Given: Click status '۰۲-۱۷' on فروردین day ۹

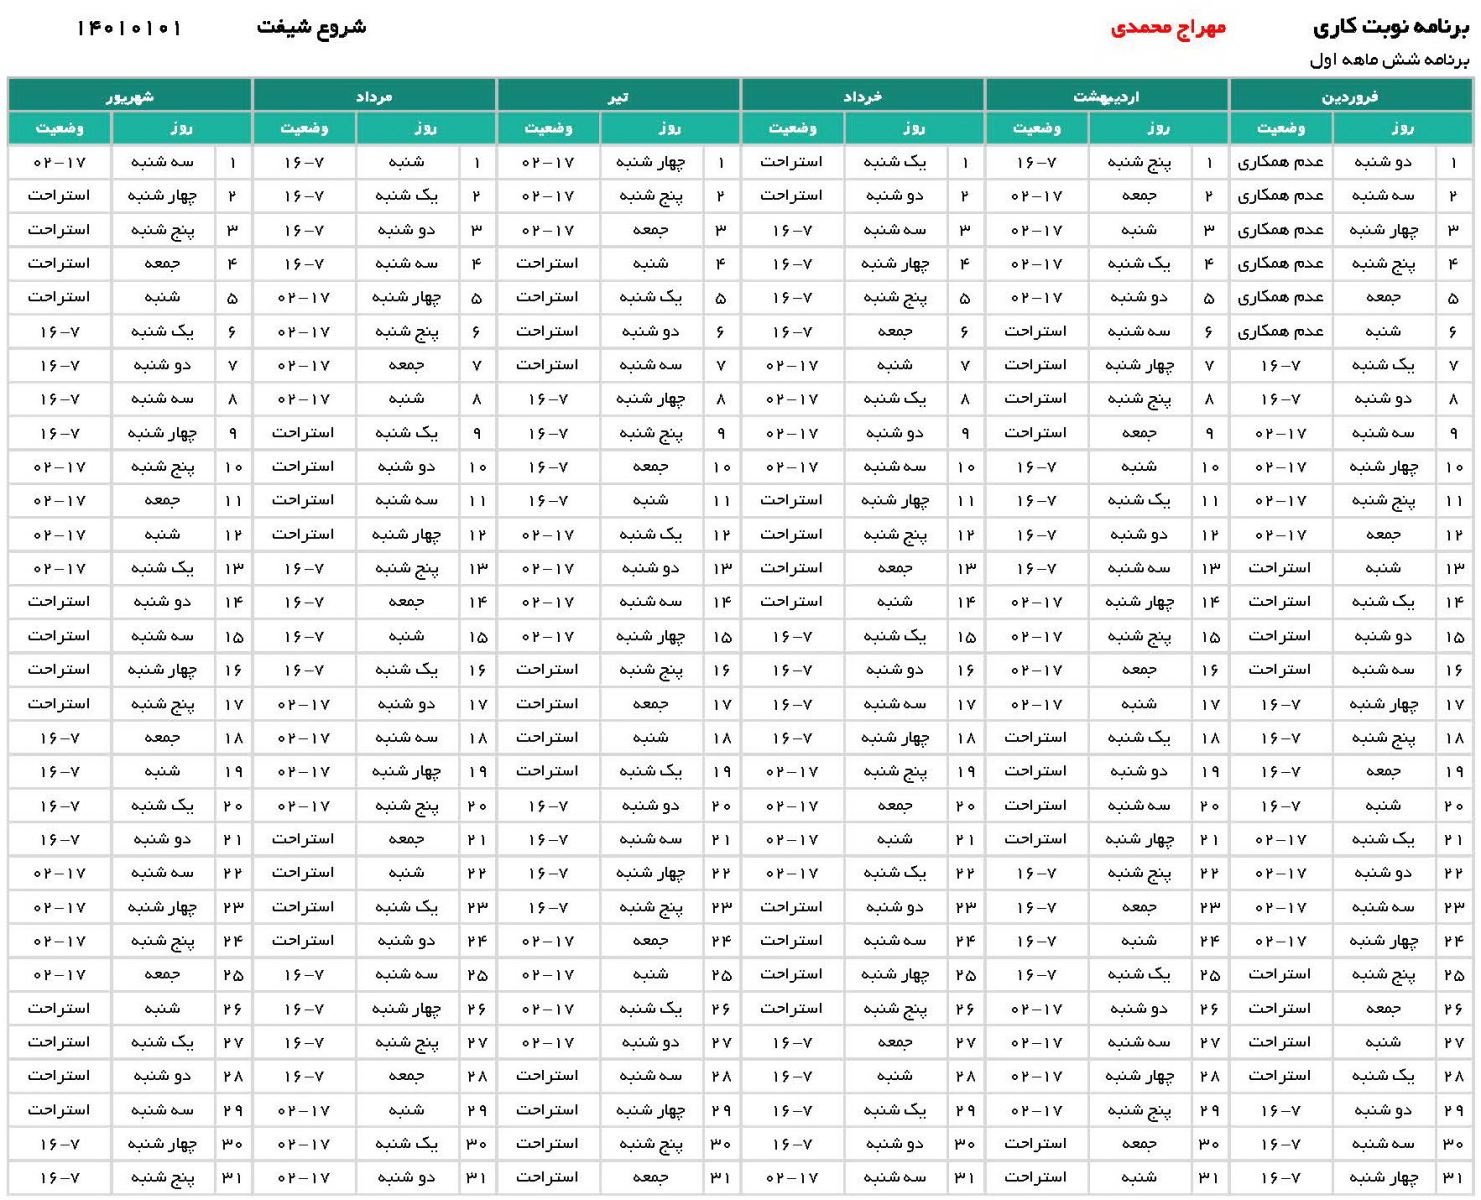Looking at the screenshot, I should coord(1280,433).
